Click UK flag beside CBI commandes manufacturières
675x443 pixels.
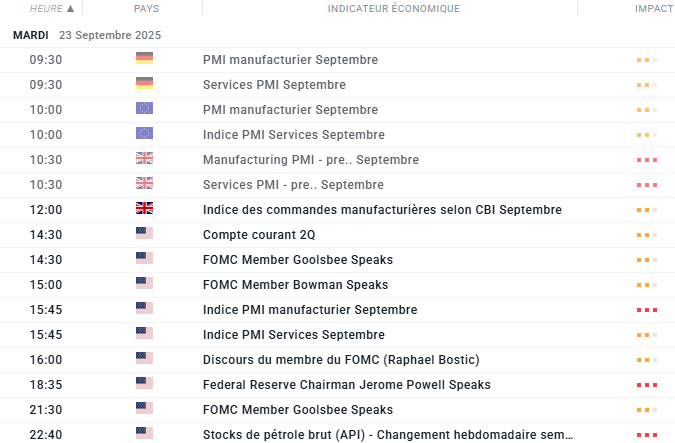(x=144, y=209)
